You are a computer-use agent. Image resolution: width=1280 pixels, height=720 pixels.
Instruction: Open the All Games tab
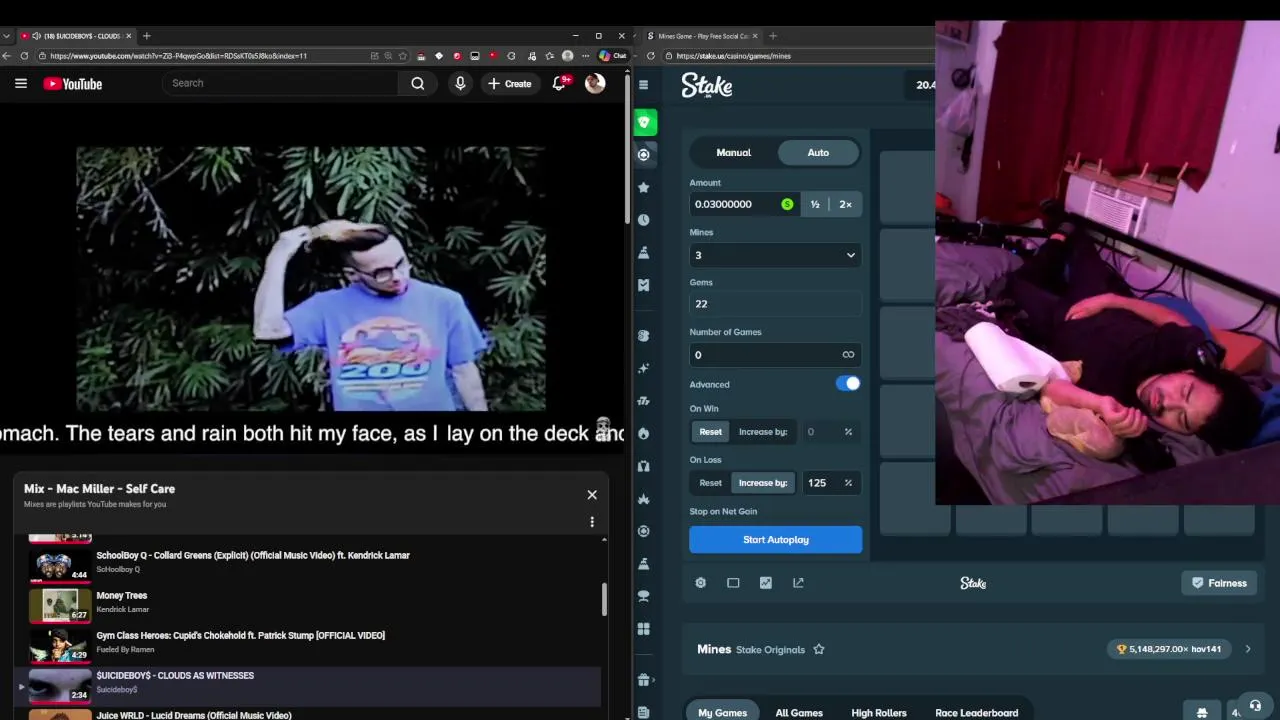799,713
